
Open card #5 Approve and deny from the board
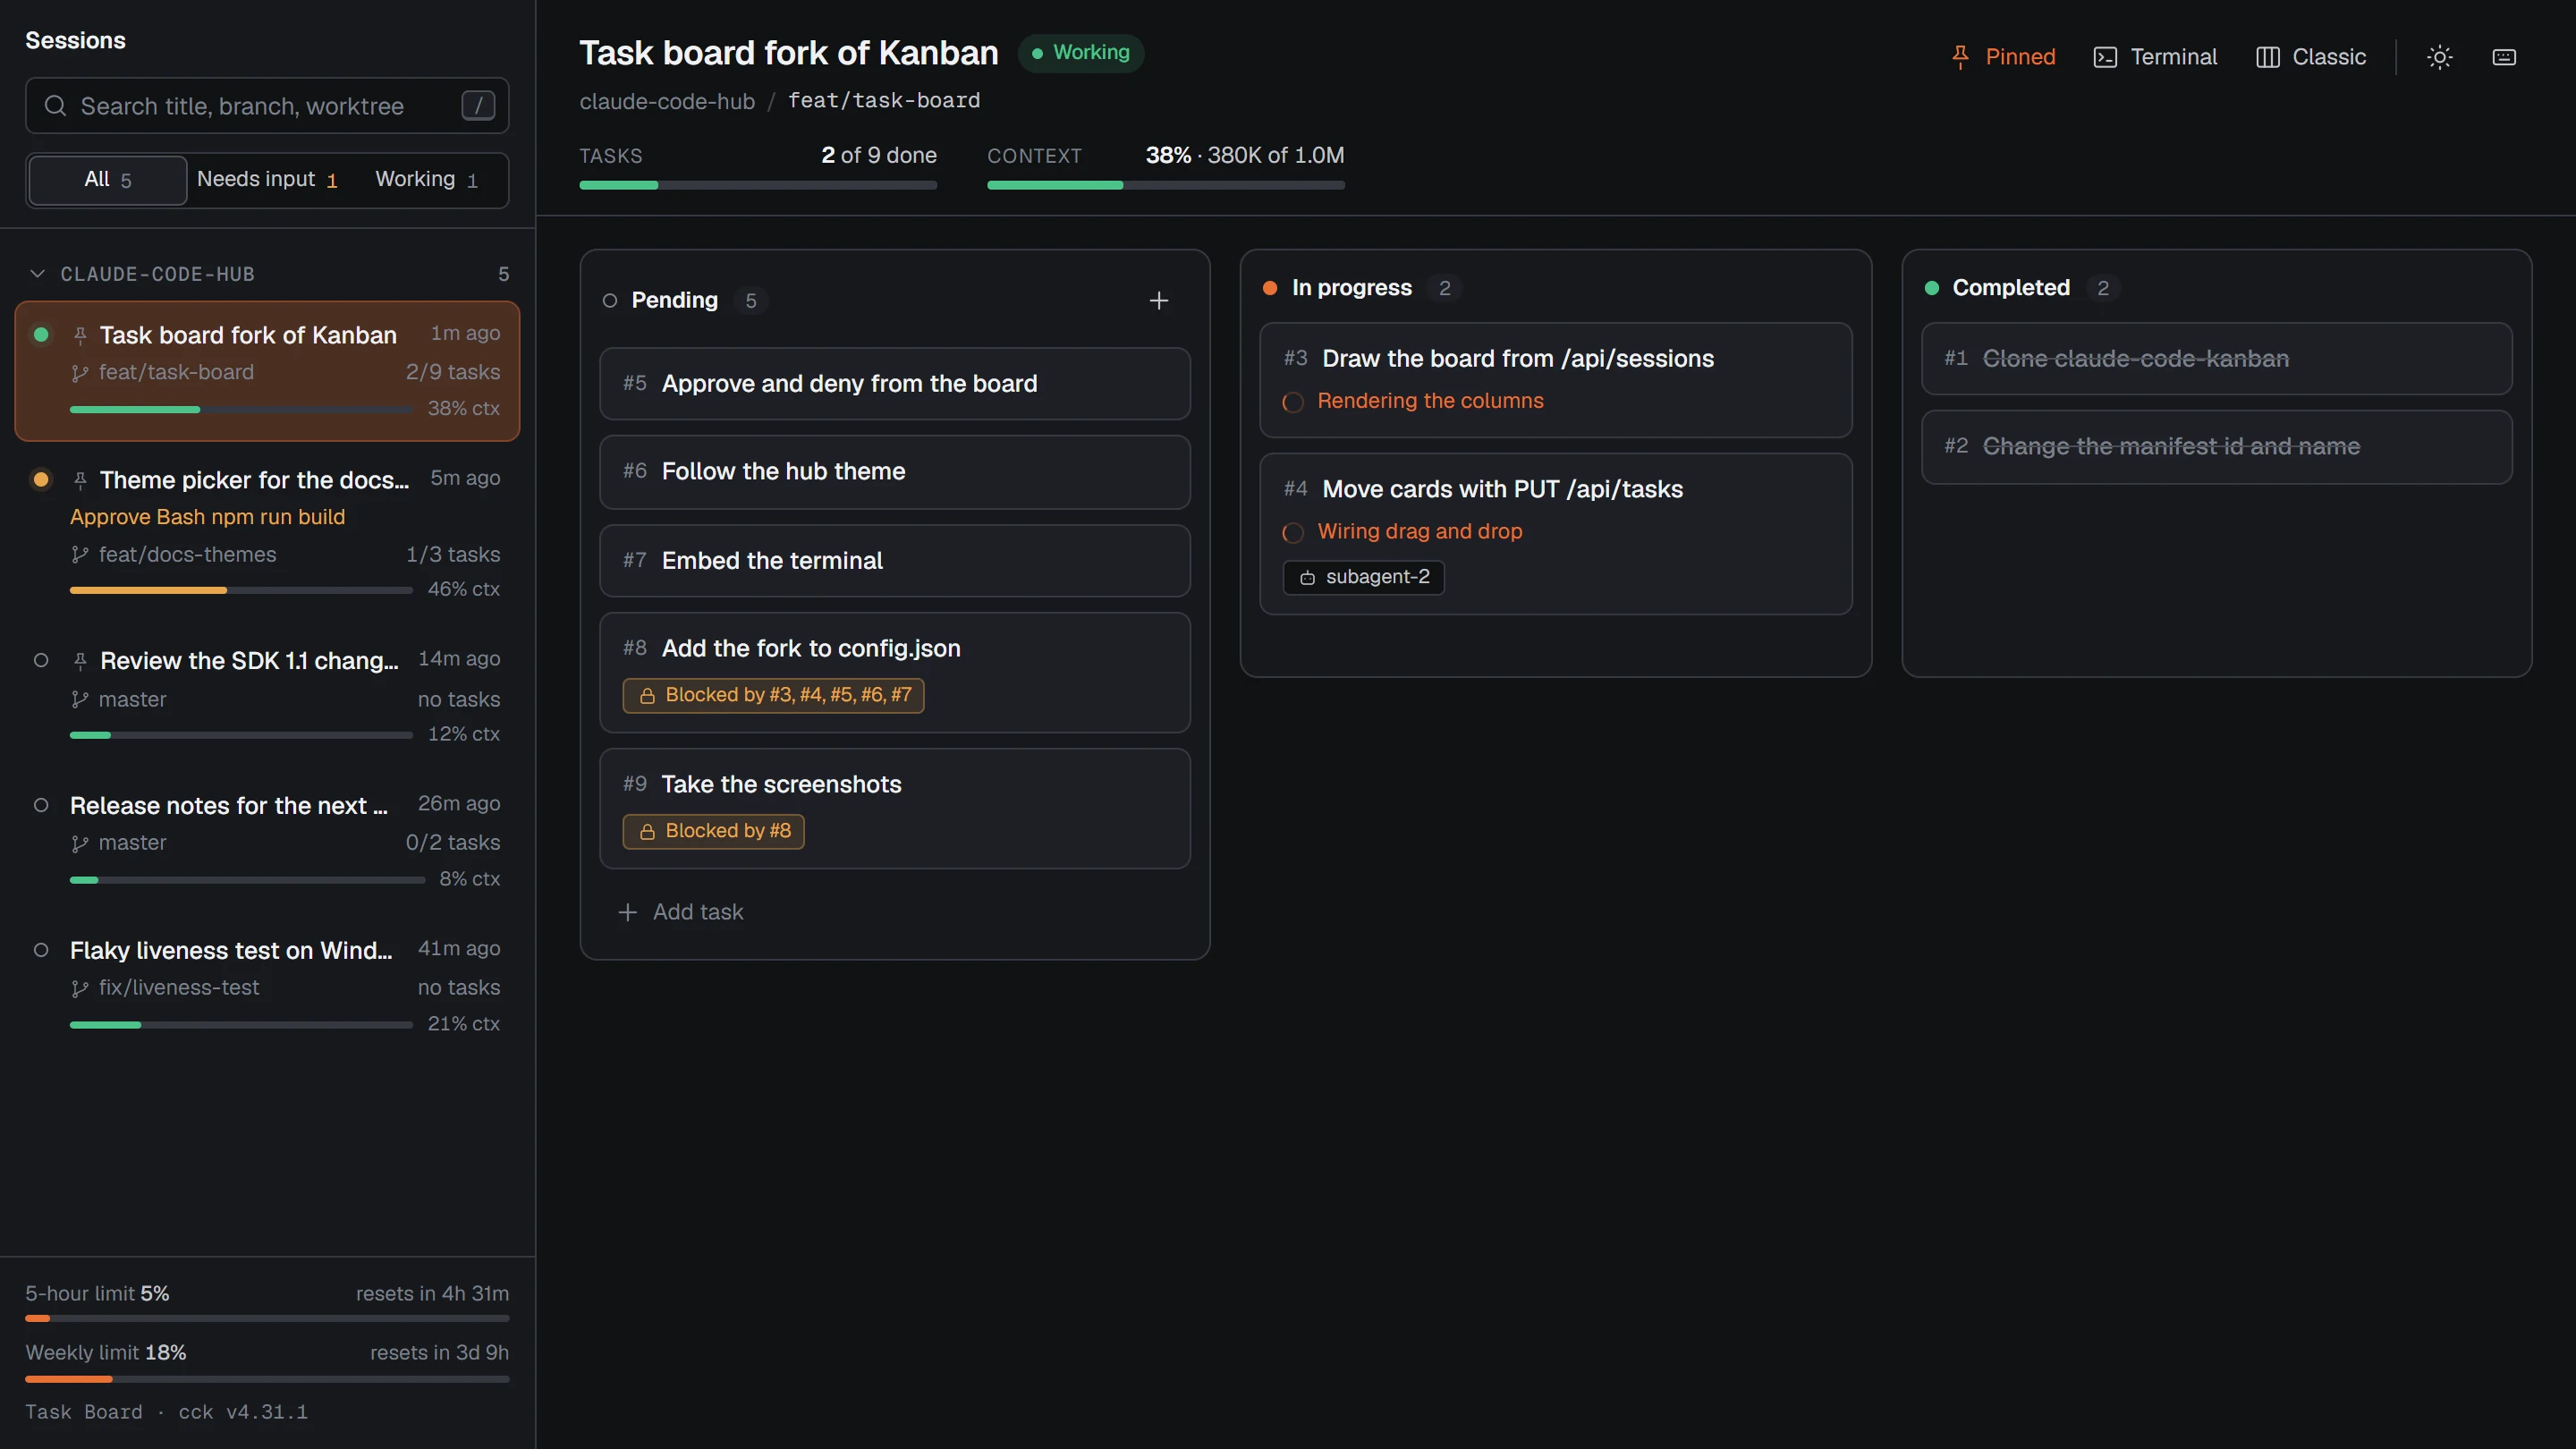(895, 384)
